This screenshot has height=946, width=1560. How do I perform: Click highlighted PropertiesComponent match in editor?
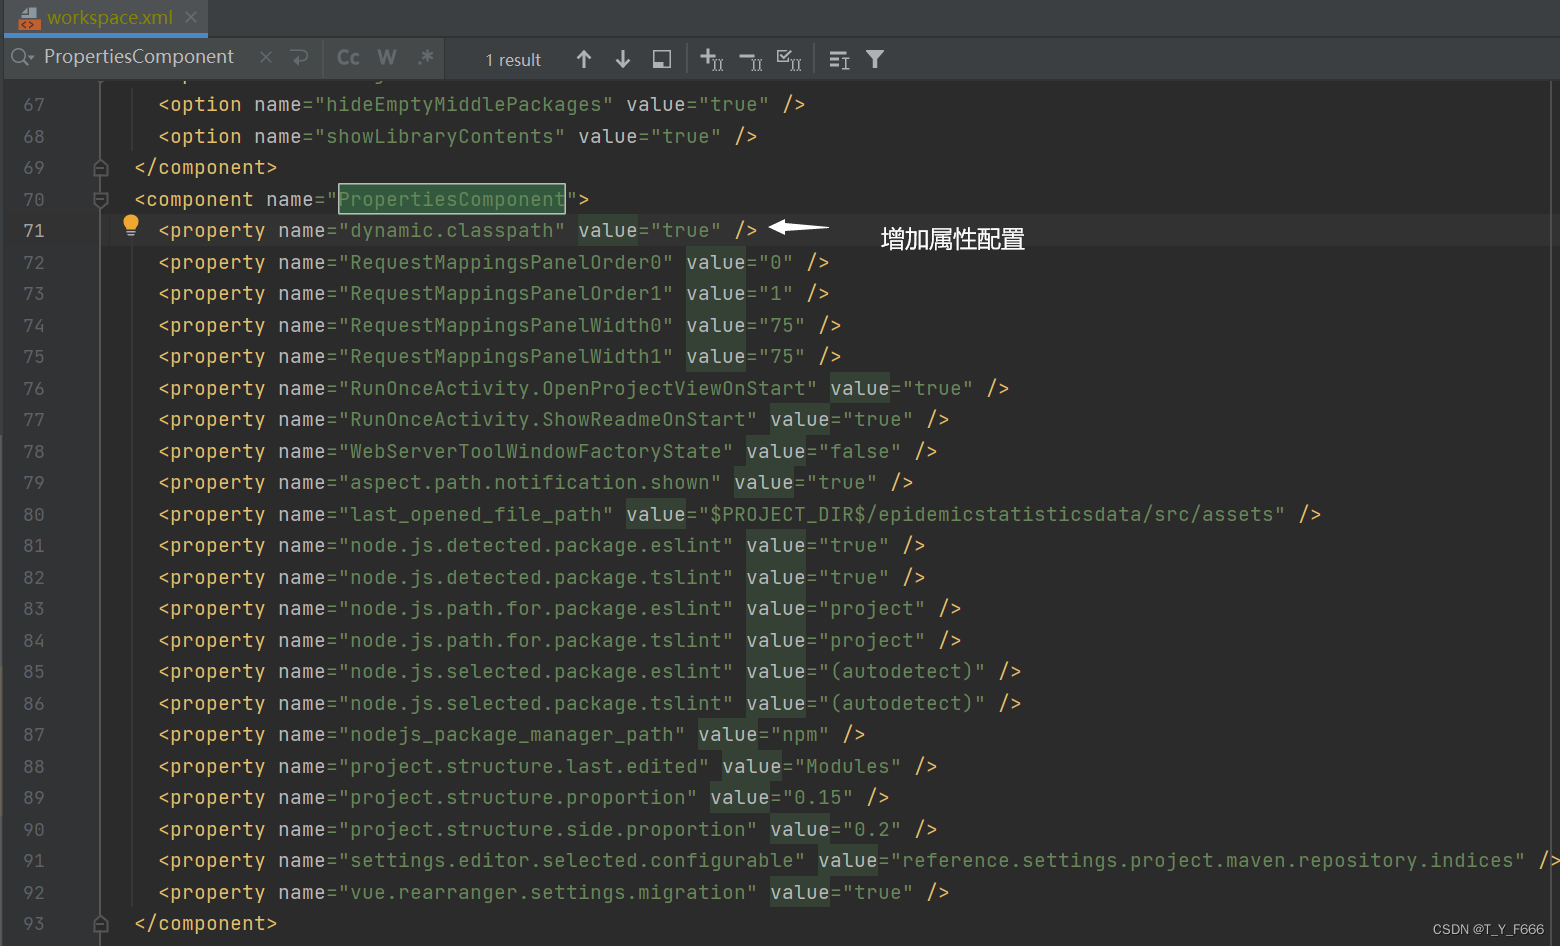coord(452,199)
